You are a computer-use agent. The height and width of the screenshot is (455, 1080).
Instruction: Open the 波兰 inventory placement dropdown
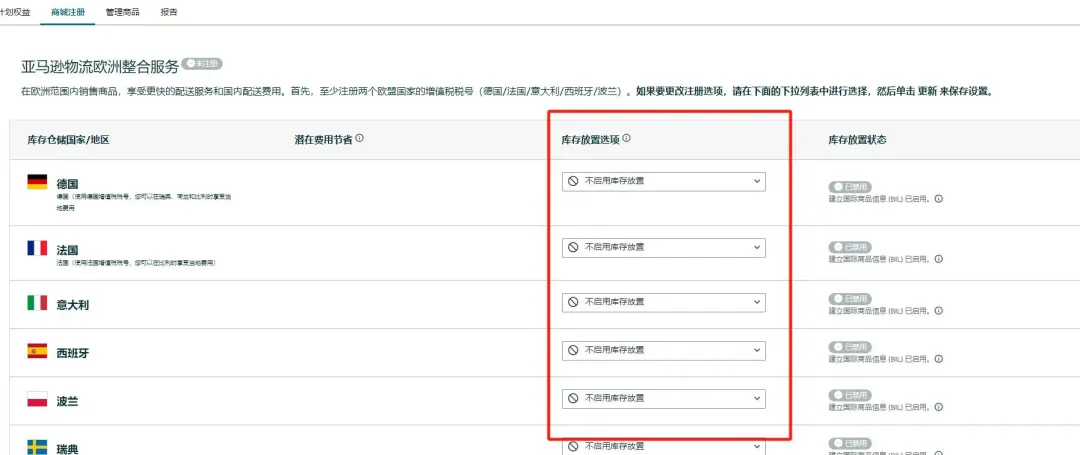click(663, 398)
